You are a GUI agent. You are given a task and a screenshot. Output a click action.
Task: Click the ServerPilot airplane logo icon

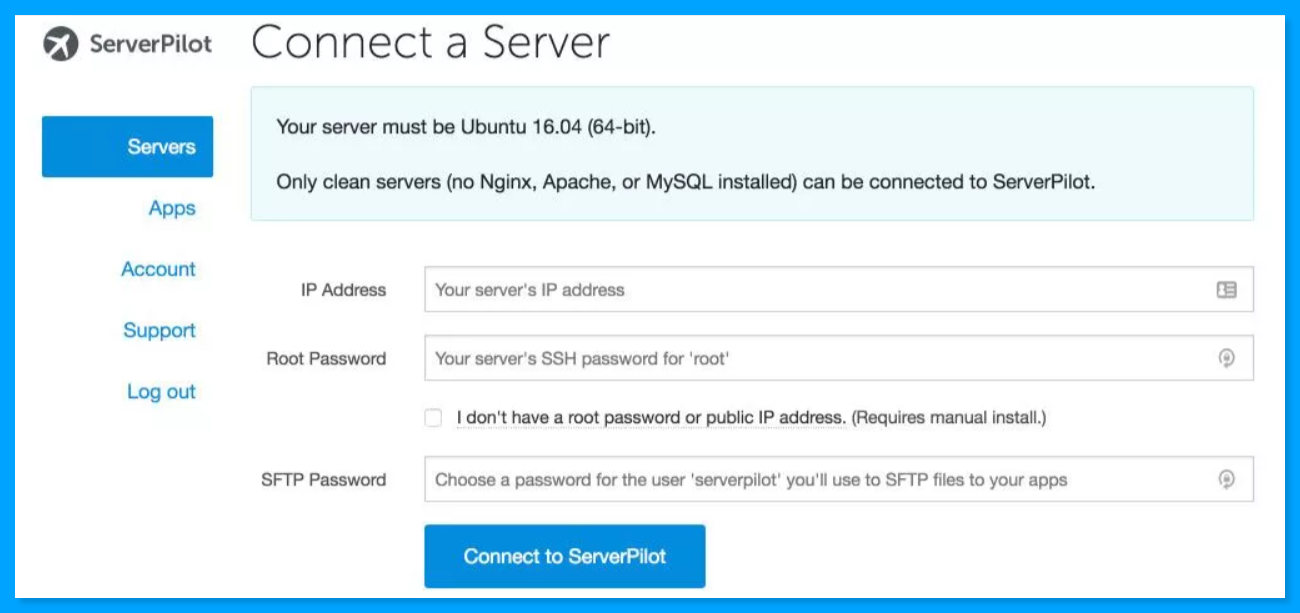(x=61, y=45)
